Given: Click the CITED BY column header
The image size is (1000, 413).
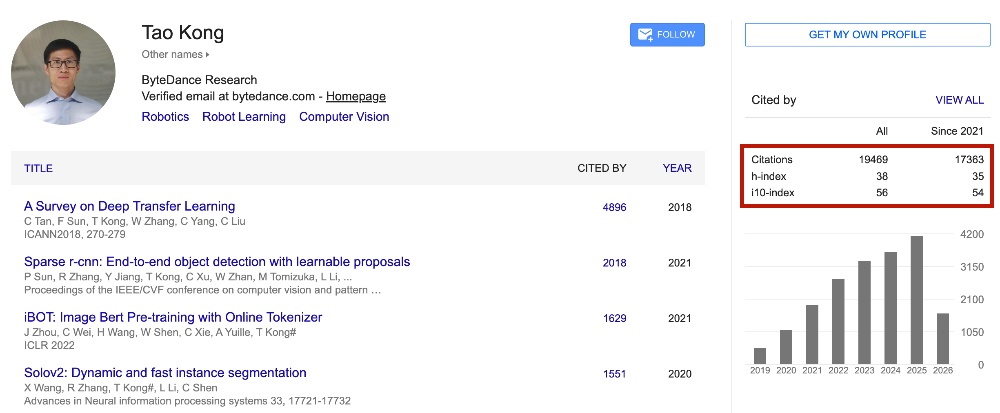Looking at the screenshot, I should (601, 168).
